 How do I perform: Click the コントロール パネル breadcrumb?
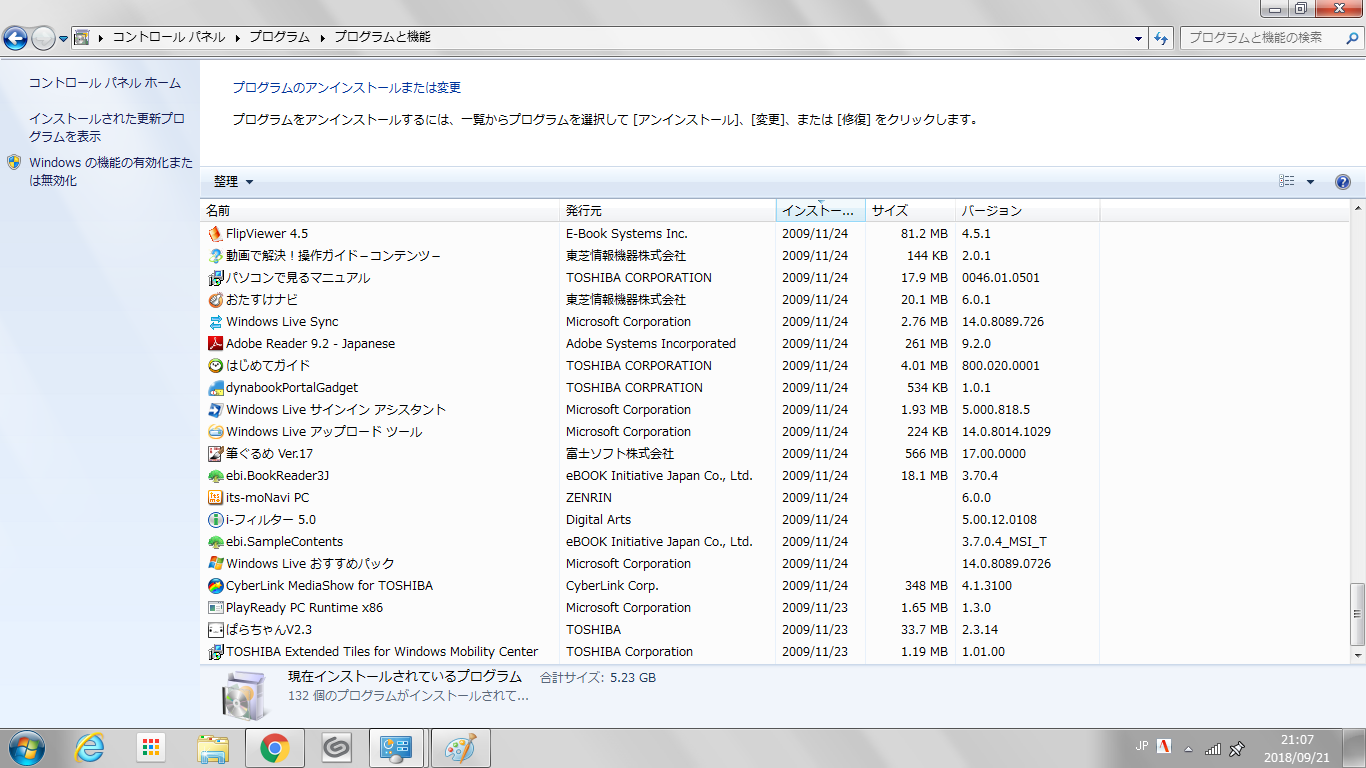coord(168,38)
